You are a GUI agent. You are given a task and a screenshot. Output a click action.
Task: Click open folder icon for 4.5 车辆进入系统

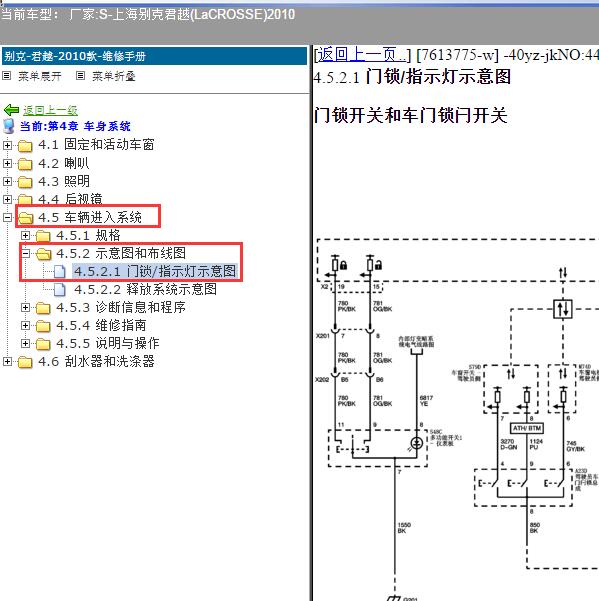(x=26, y=218)
